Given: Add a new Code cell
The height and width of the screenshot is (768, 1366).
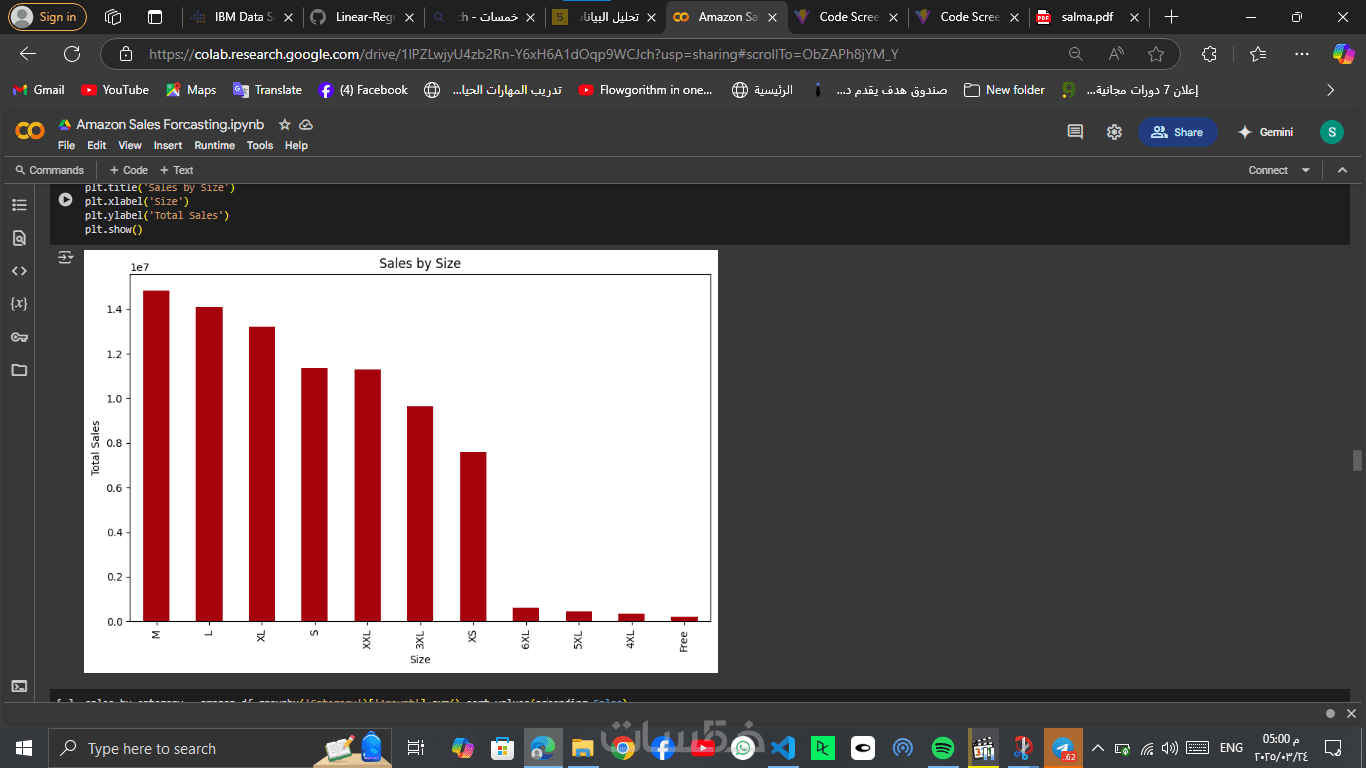Looking at the screenshot, I should pyautogui.click(x=128, y=170).
